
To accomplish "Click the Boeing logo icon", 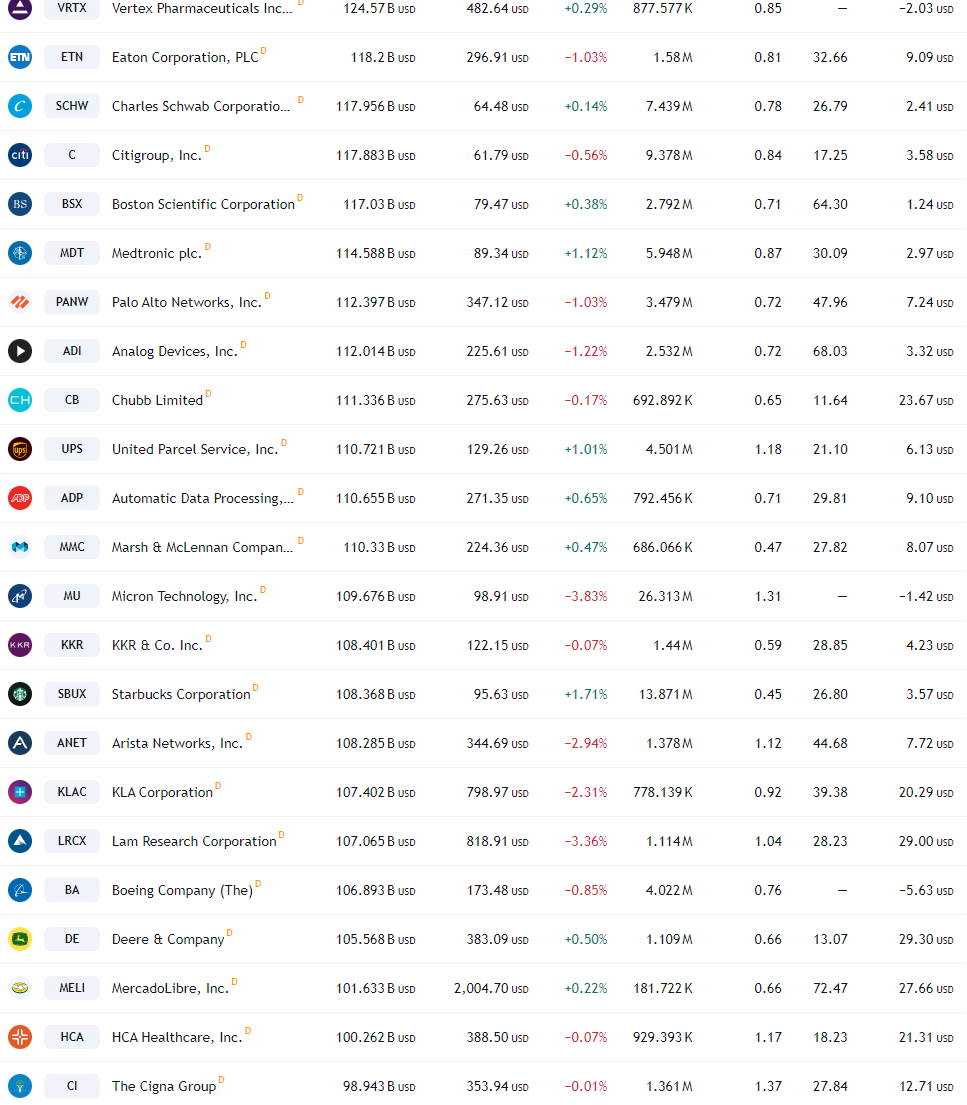I will point(20,890).
